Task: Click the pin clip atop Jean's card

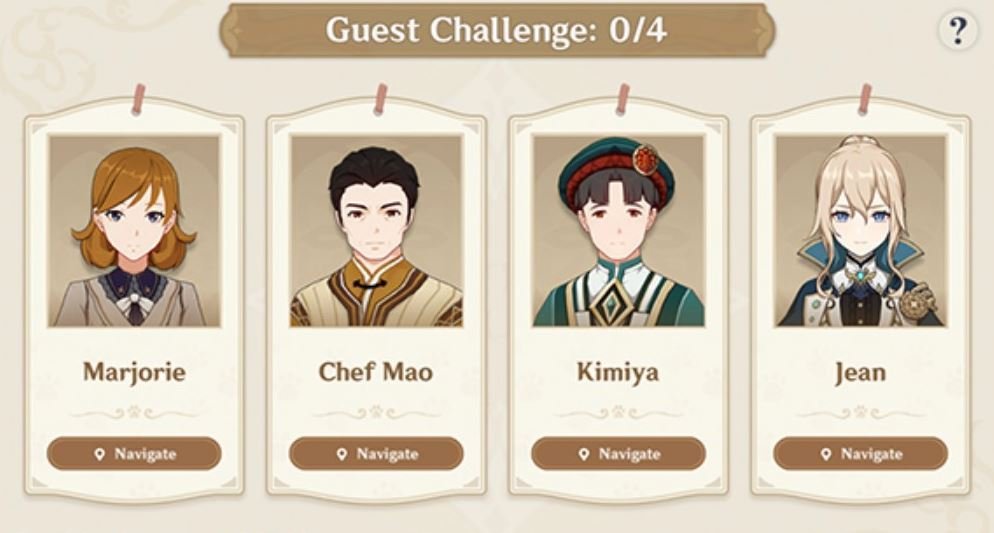Action: point(865,100)
